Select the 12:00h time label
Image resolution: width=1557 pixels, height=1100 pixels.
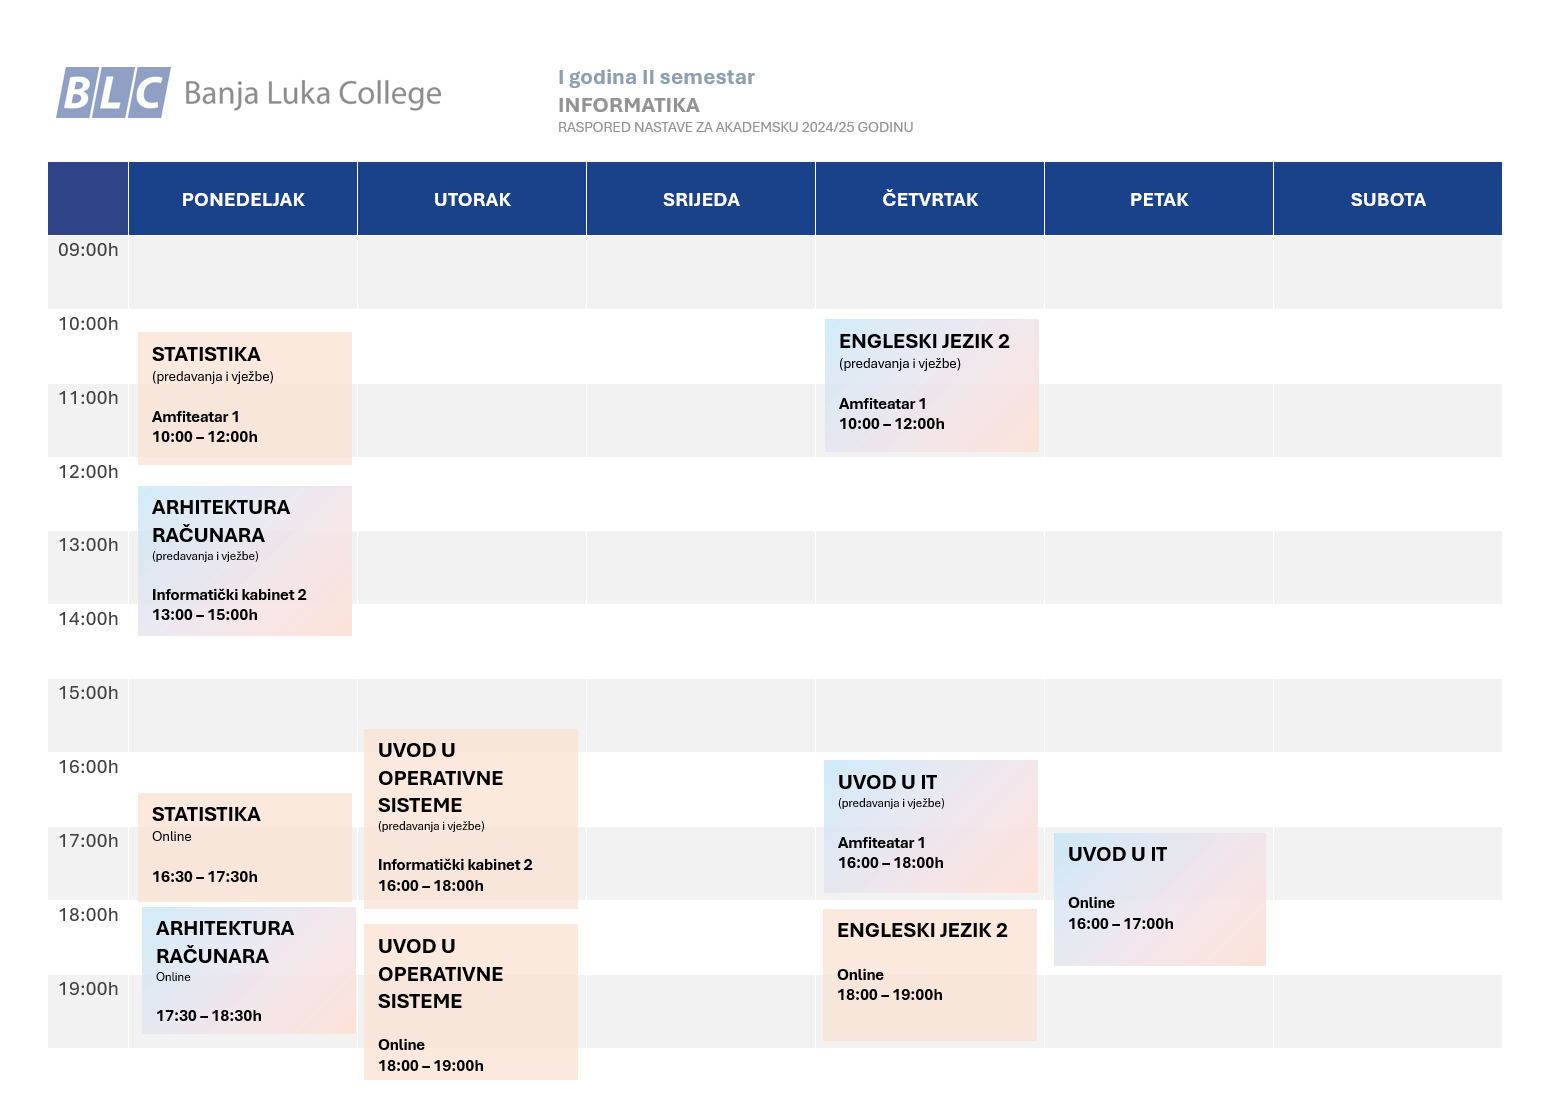88,472
